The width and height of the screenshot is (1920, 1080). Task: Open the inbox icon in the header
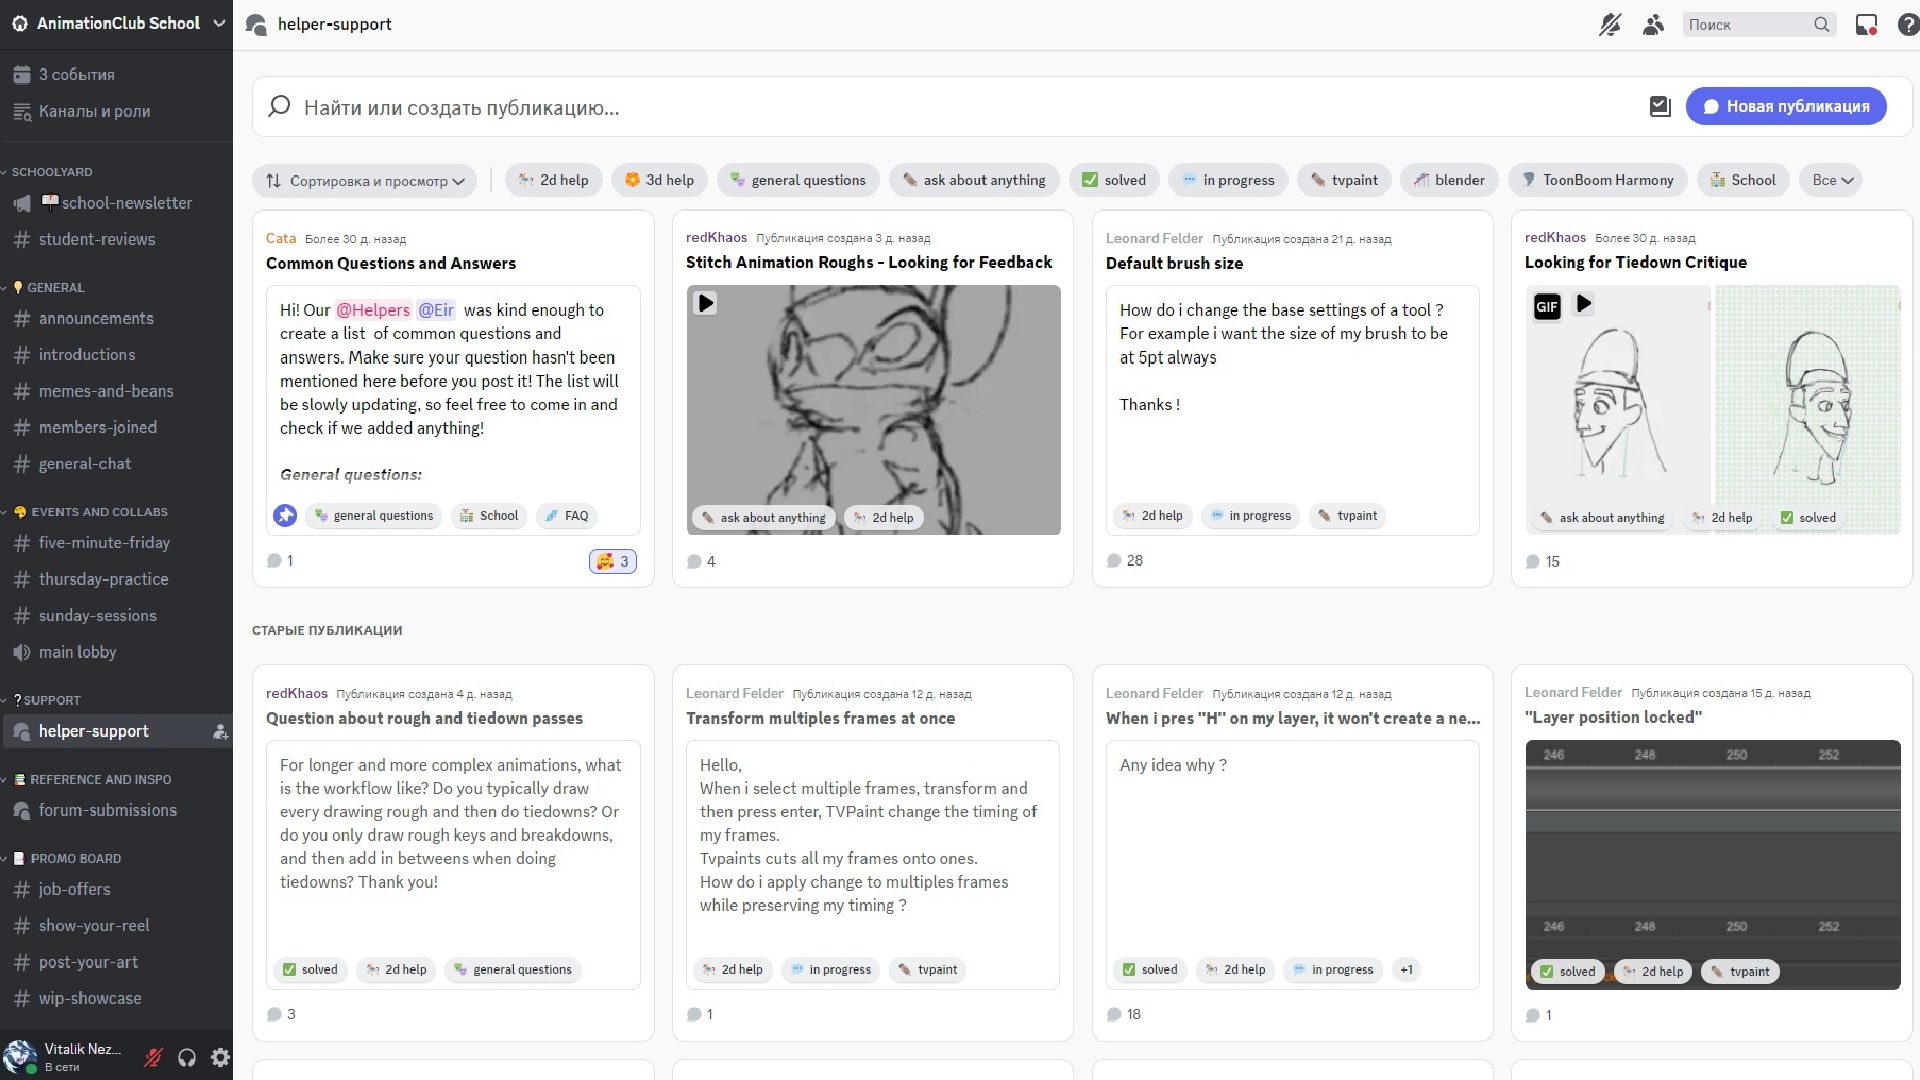point(1866,24)
